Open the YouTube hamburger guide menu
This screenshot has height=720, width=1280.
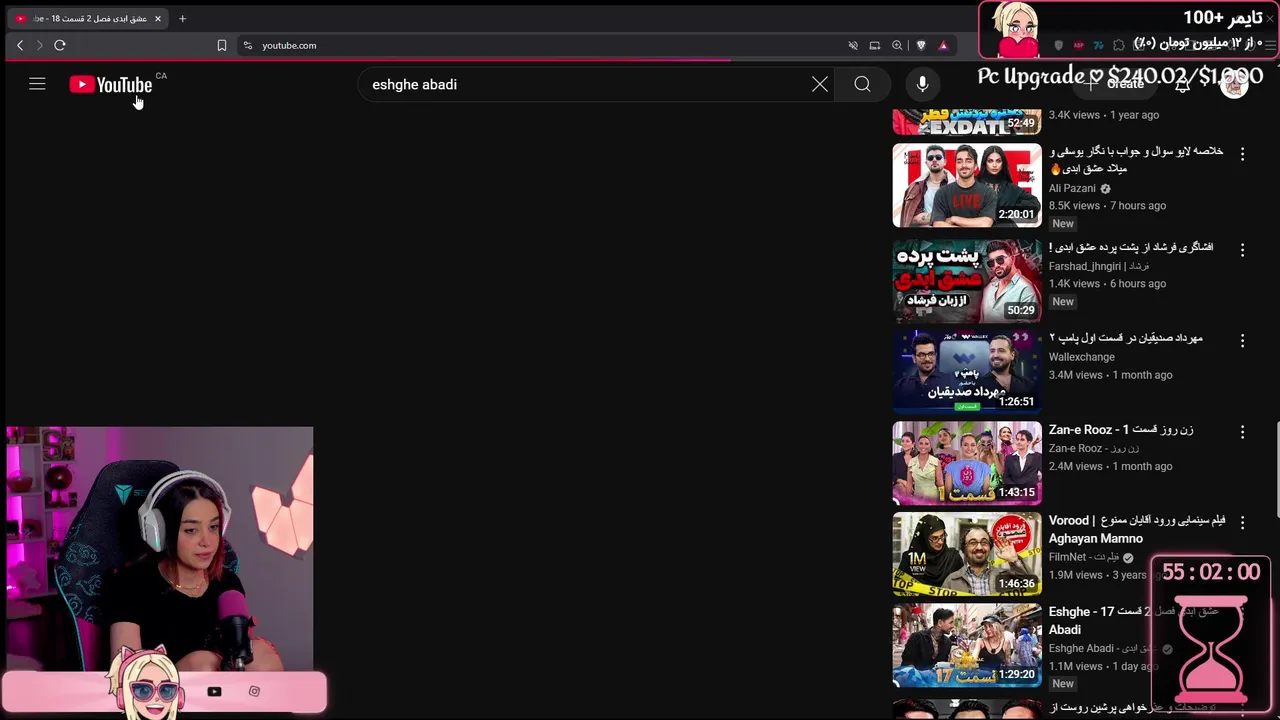pyautogui.click(x=37, y=84)
